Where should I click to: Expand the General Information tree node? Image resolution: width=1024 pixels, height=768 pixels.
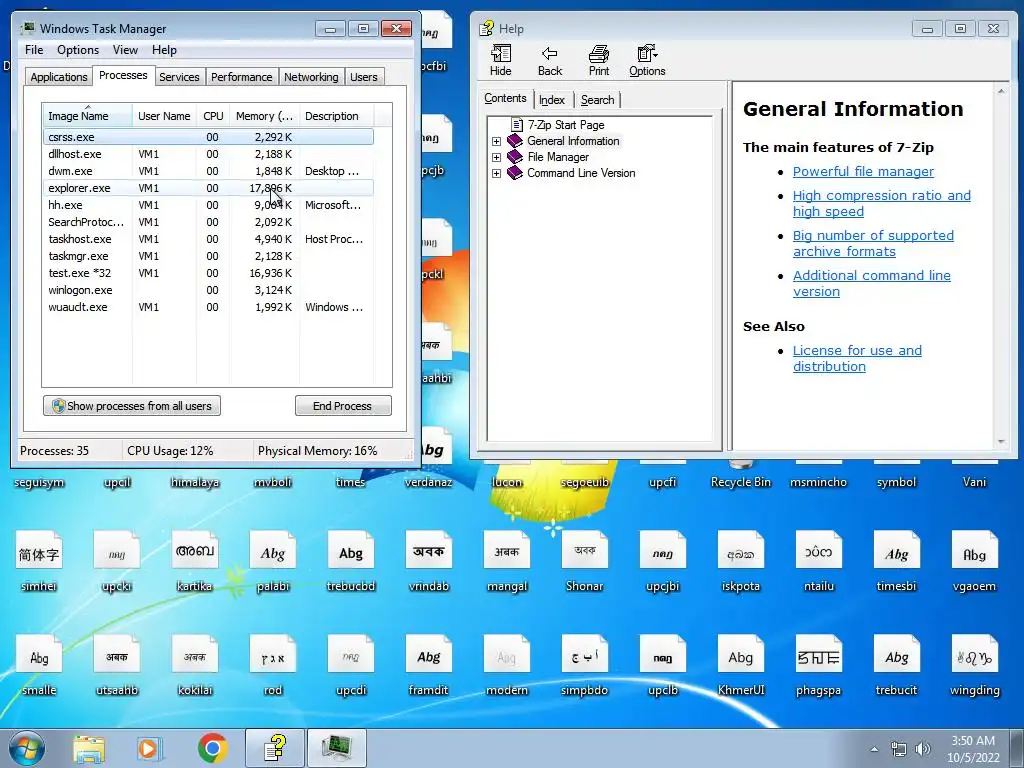pos(496,141)
